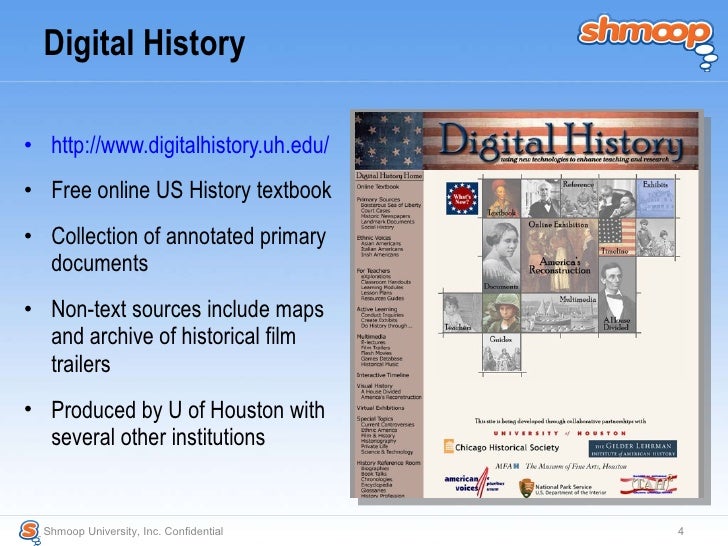Image resolution: width=728 pixels, height=546 pixels.
Task: Open the TAH logo link
Action: 649,485
